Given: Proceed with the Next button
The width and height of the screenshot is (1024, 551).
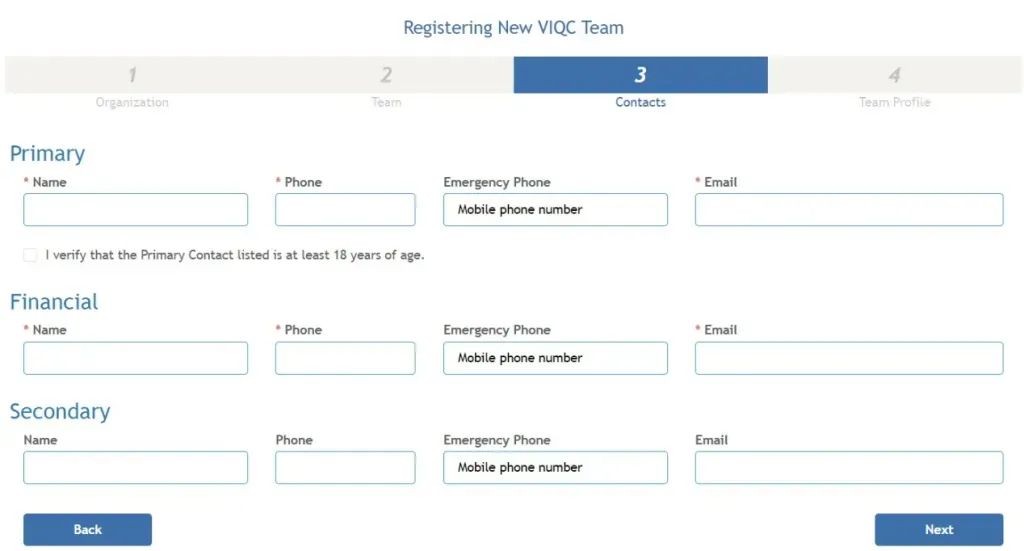Looking at the screenshot, I should (x=939, y=529).
